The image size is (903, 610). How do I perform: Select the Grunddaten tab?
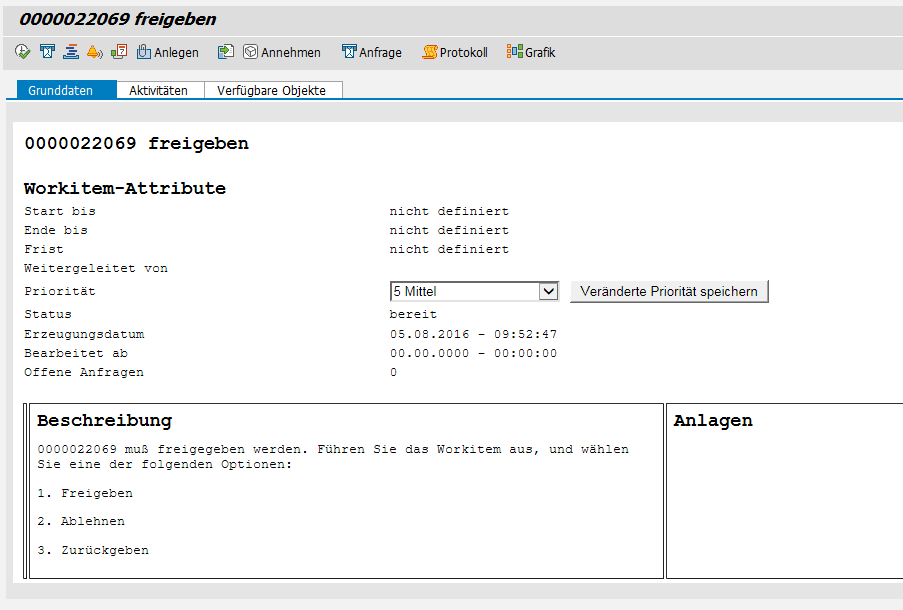click(x=61, y=90)
